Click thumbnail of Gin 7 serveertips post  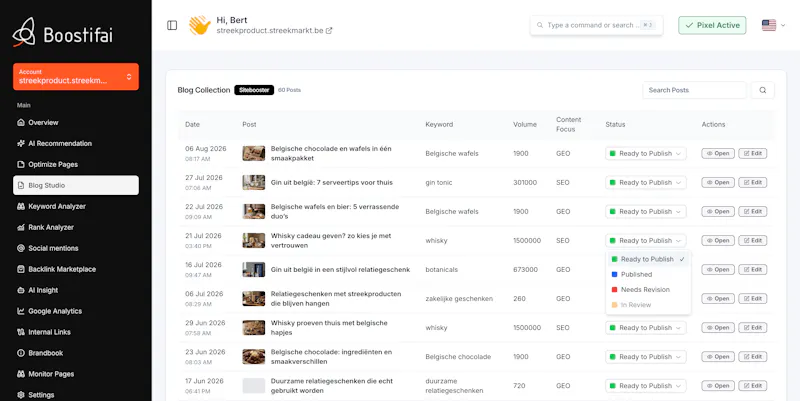(254, 183)
